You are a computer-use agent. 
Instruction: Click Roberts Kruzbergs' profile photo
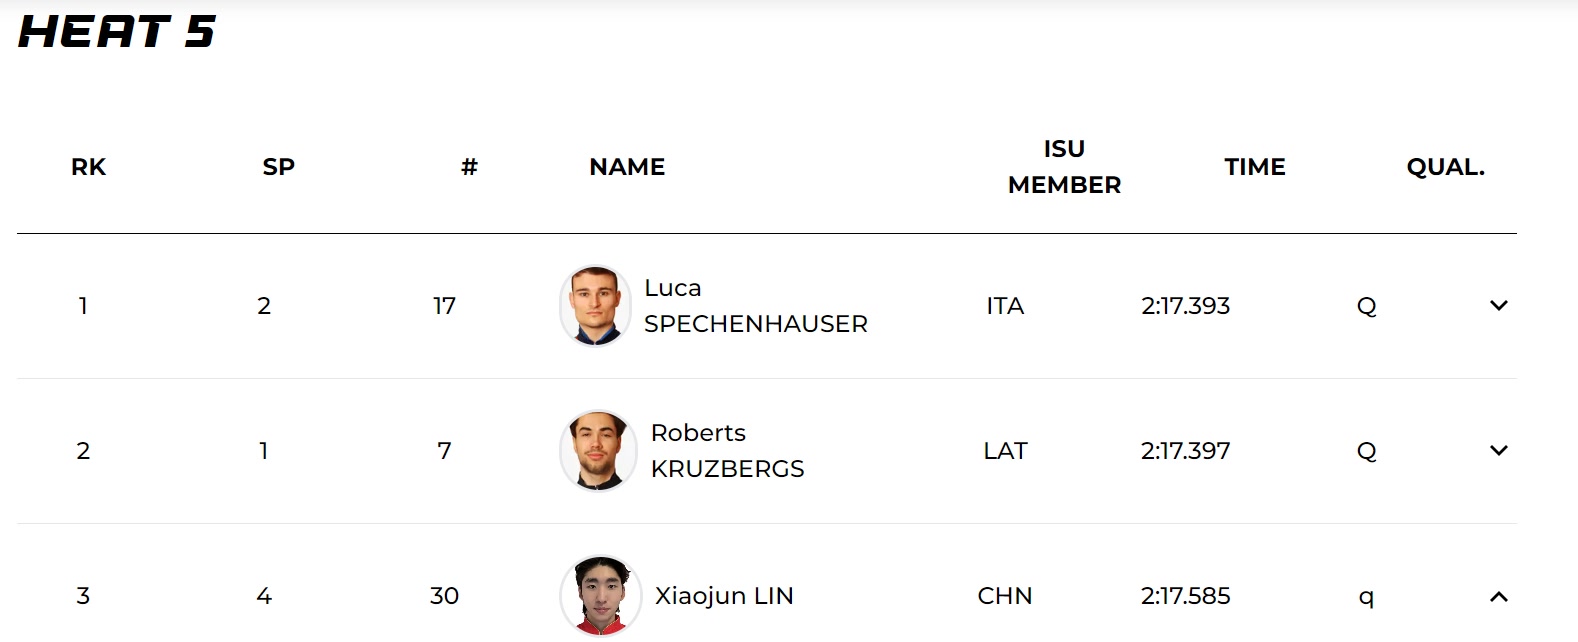[598, 451]
